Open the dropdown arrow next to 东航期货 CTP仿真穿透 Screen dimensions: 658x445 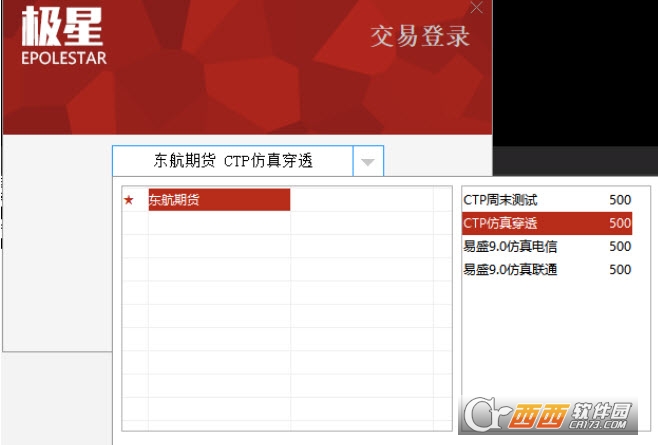pyautogui.click(x=368, y=161)
